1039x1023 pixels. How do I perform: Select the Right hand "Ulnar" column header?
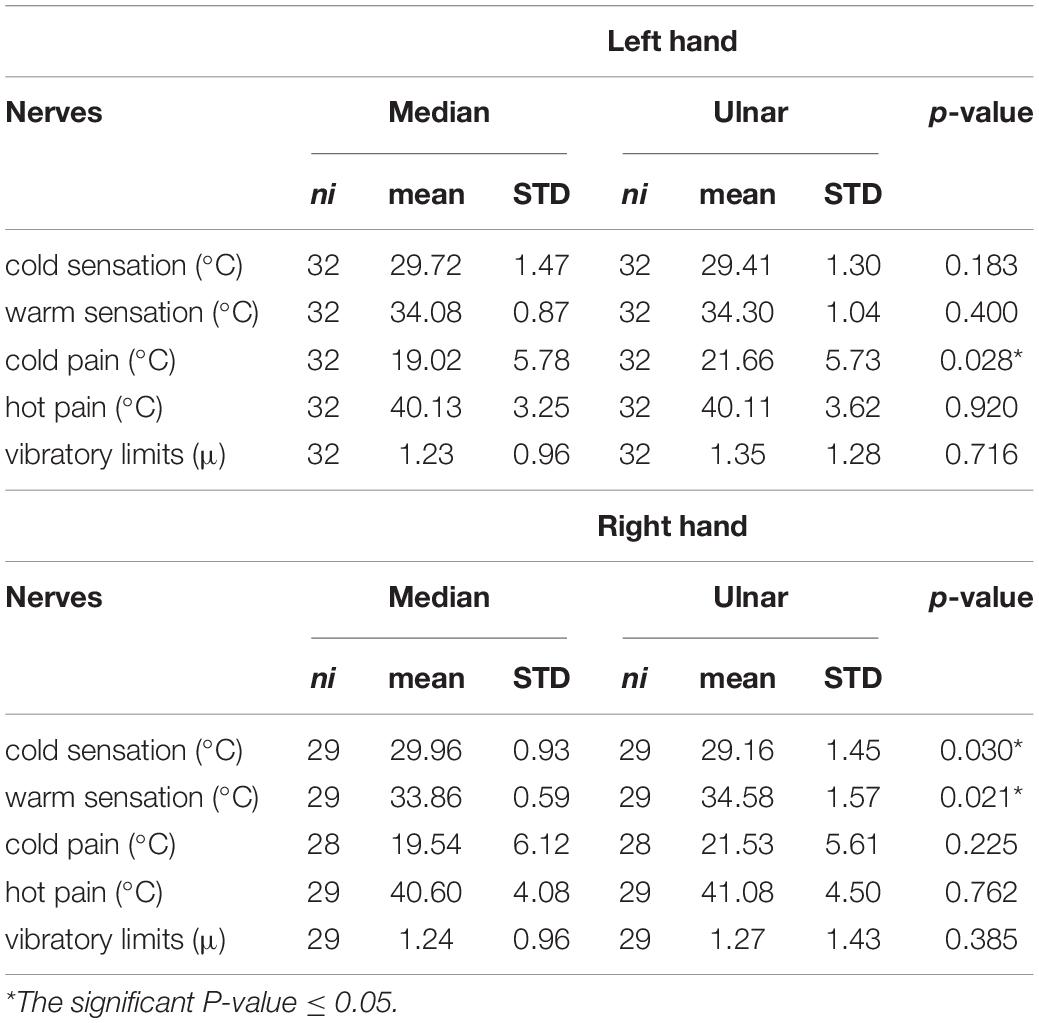750,597
